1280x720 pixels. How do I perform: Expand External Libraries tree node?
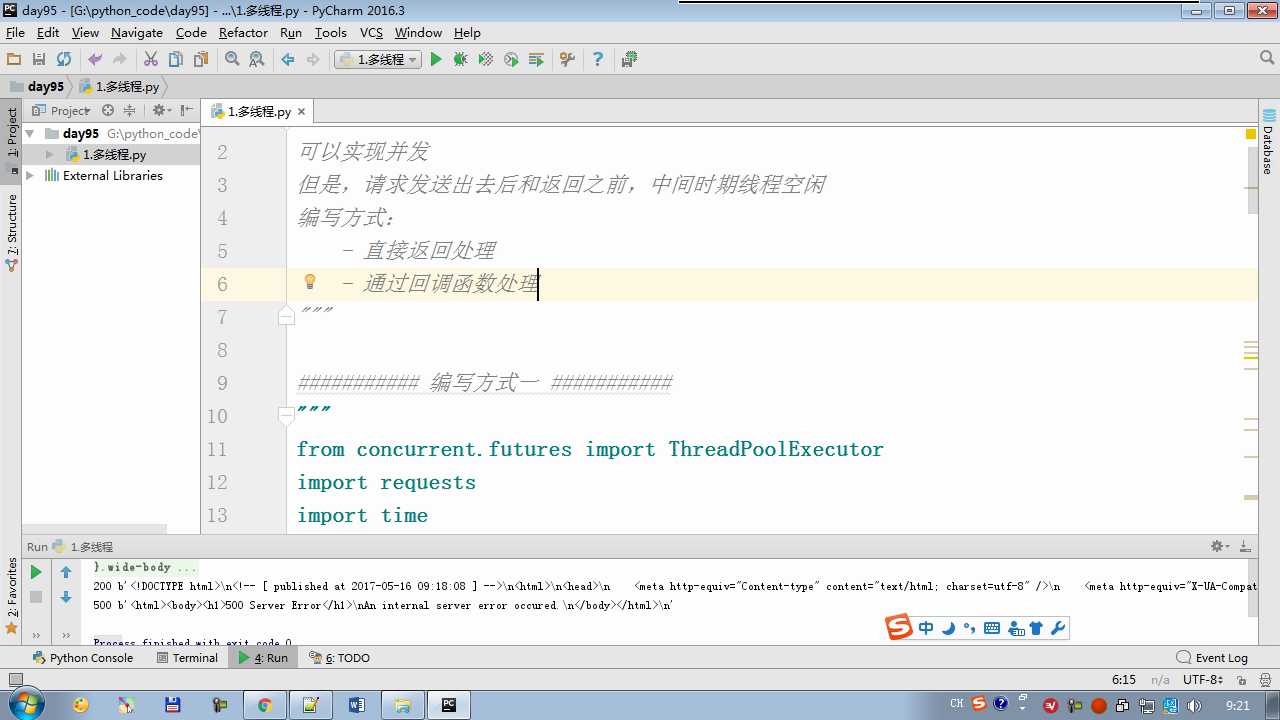(30, 176)
